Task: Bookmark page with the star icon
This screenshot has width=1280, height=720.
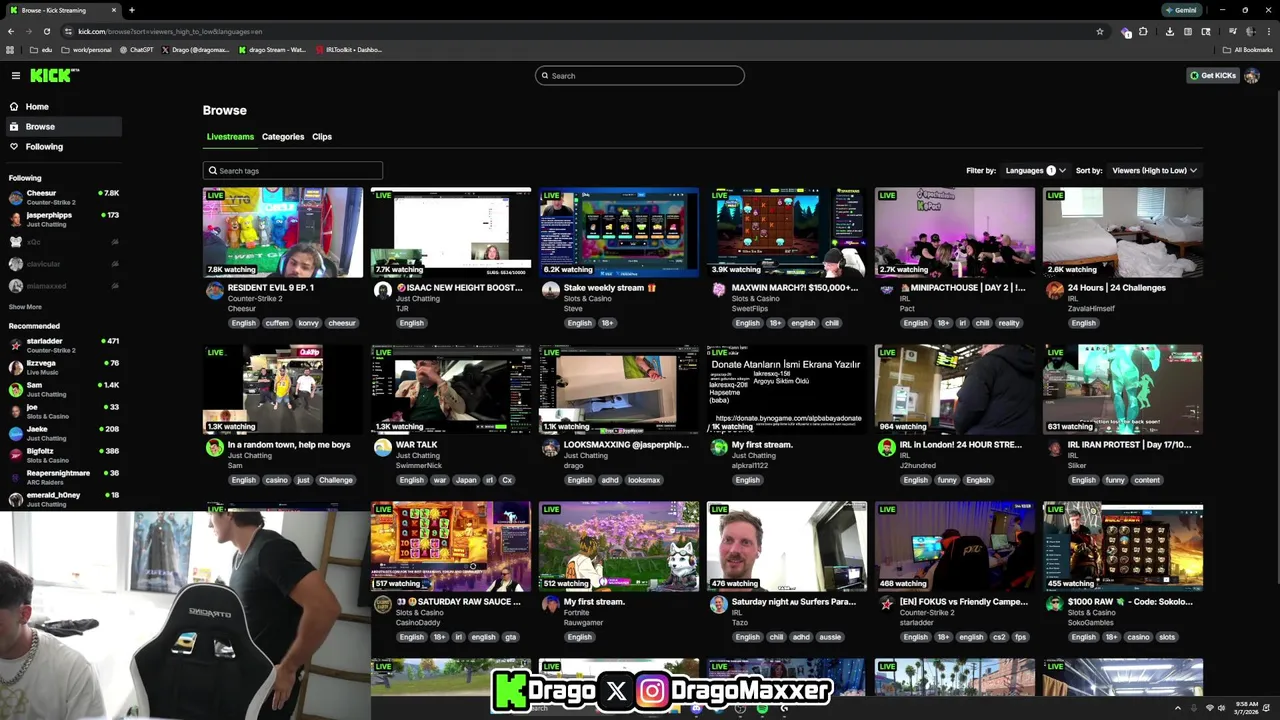Action: [x=1100, y=31]
